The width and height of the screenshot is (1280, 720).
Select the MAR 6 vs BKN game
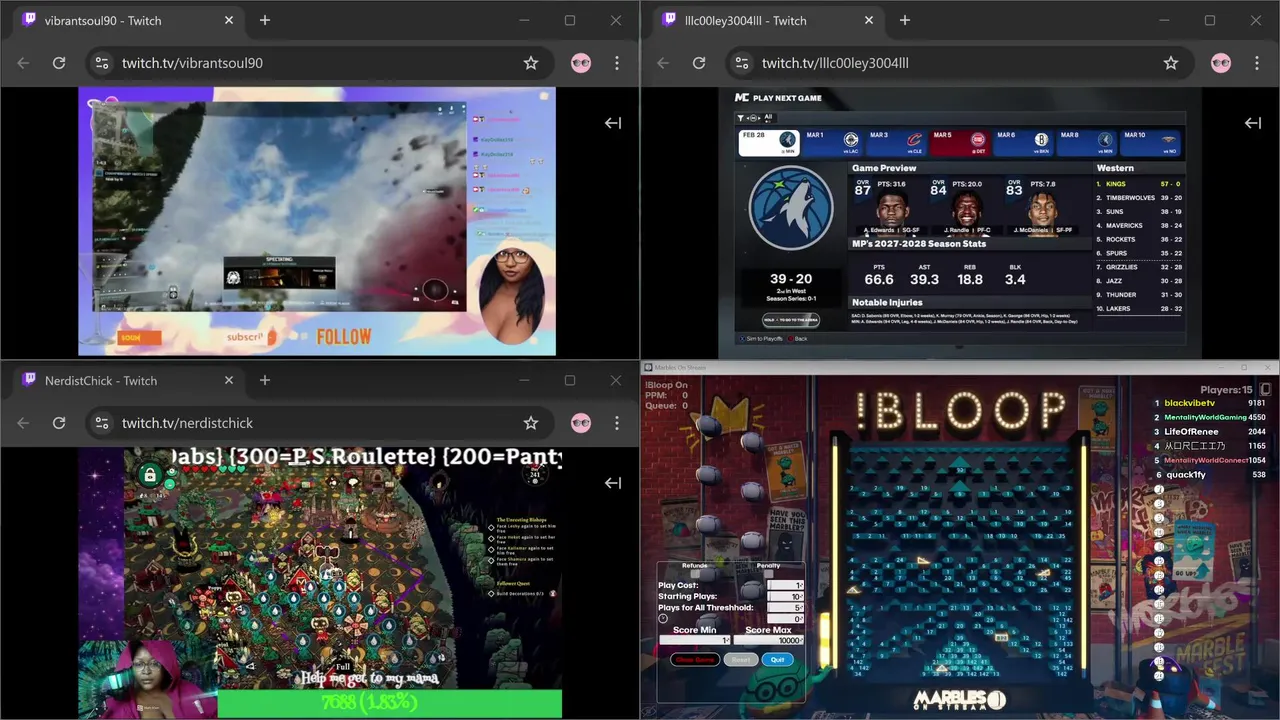[1023, 143]
